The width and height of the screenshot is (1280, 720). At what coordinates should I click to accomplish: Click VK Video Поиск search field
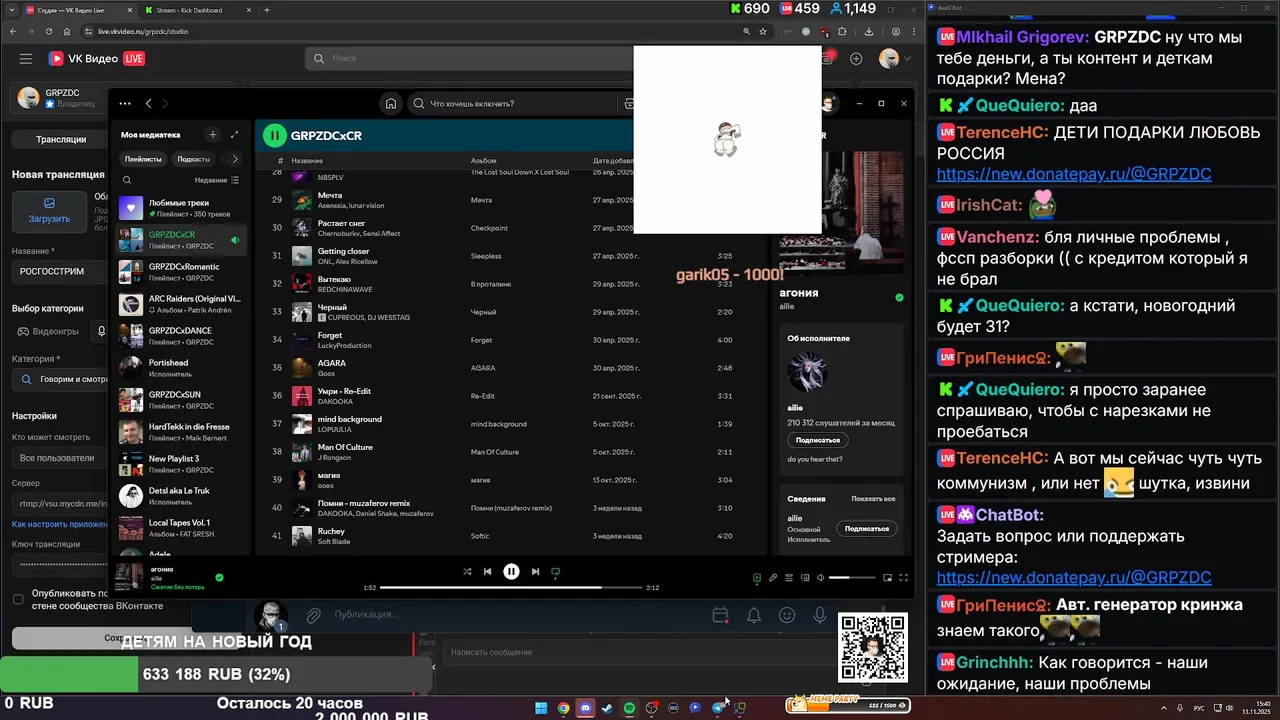[470, 59]
